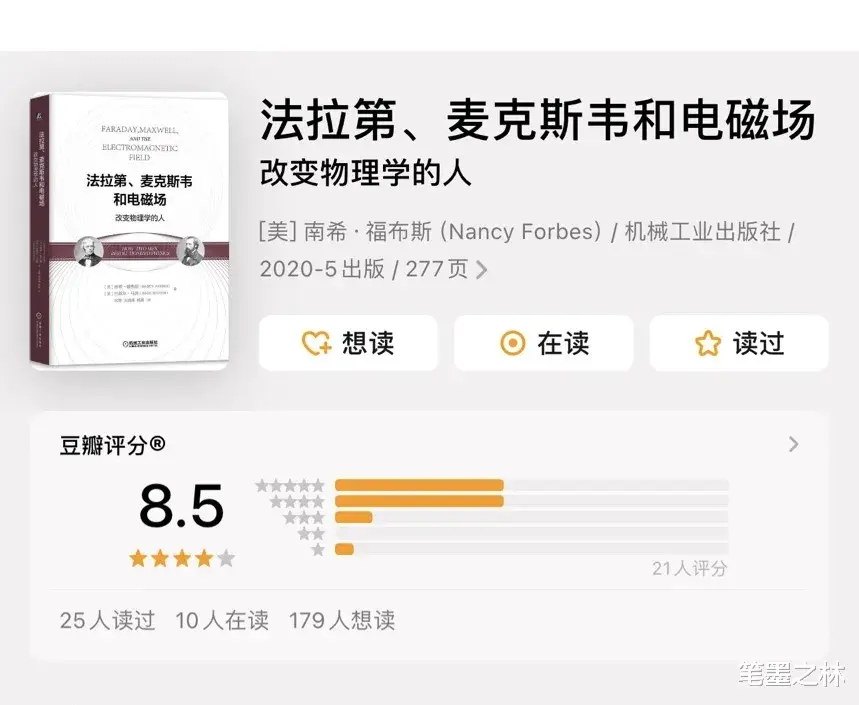View the 10人在读 list

(222, 621)
